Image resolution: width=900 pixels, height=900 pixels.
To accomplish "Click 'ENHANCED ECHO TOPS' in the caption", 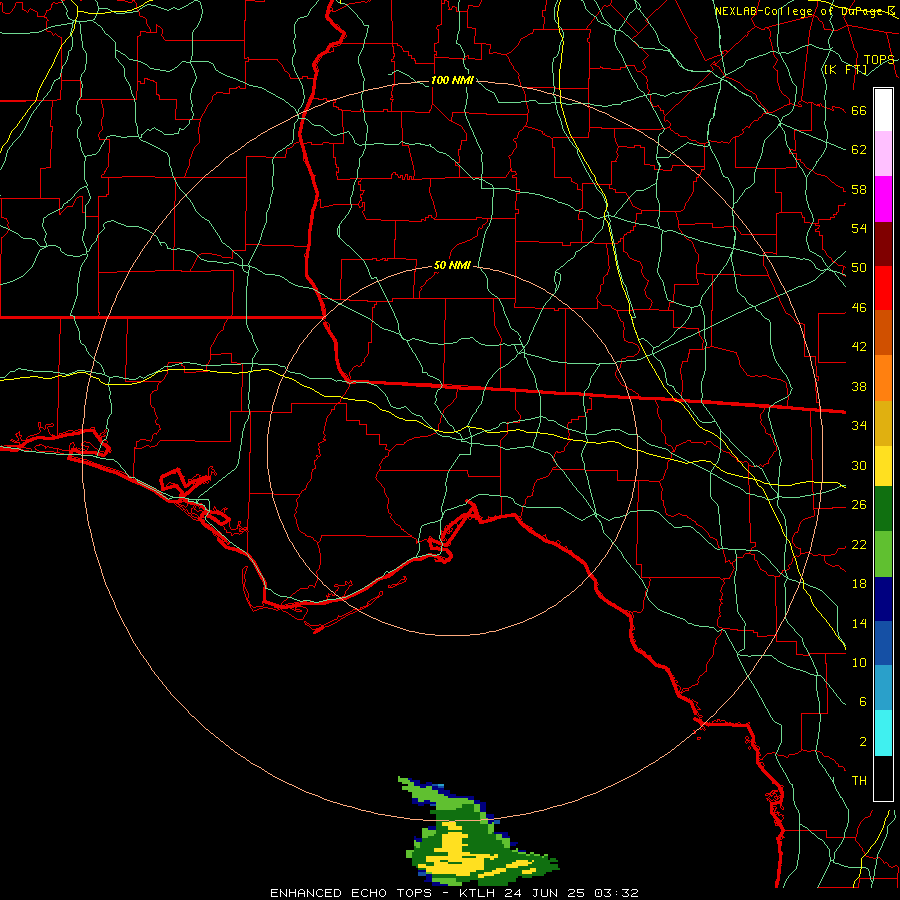I will coord(351,893).
